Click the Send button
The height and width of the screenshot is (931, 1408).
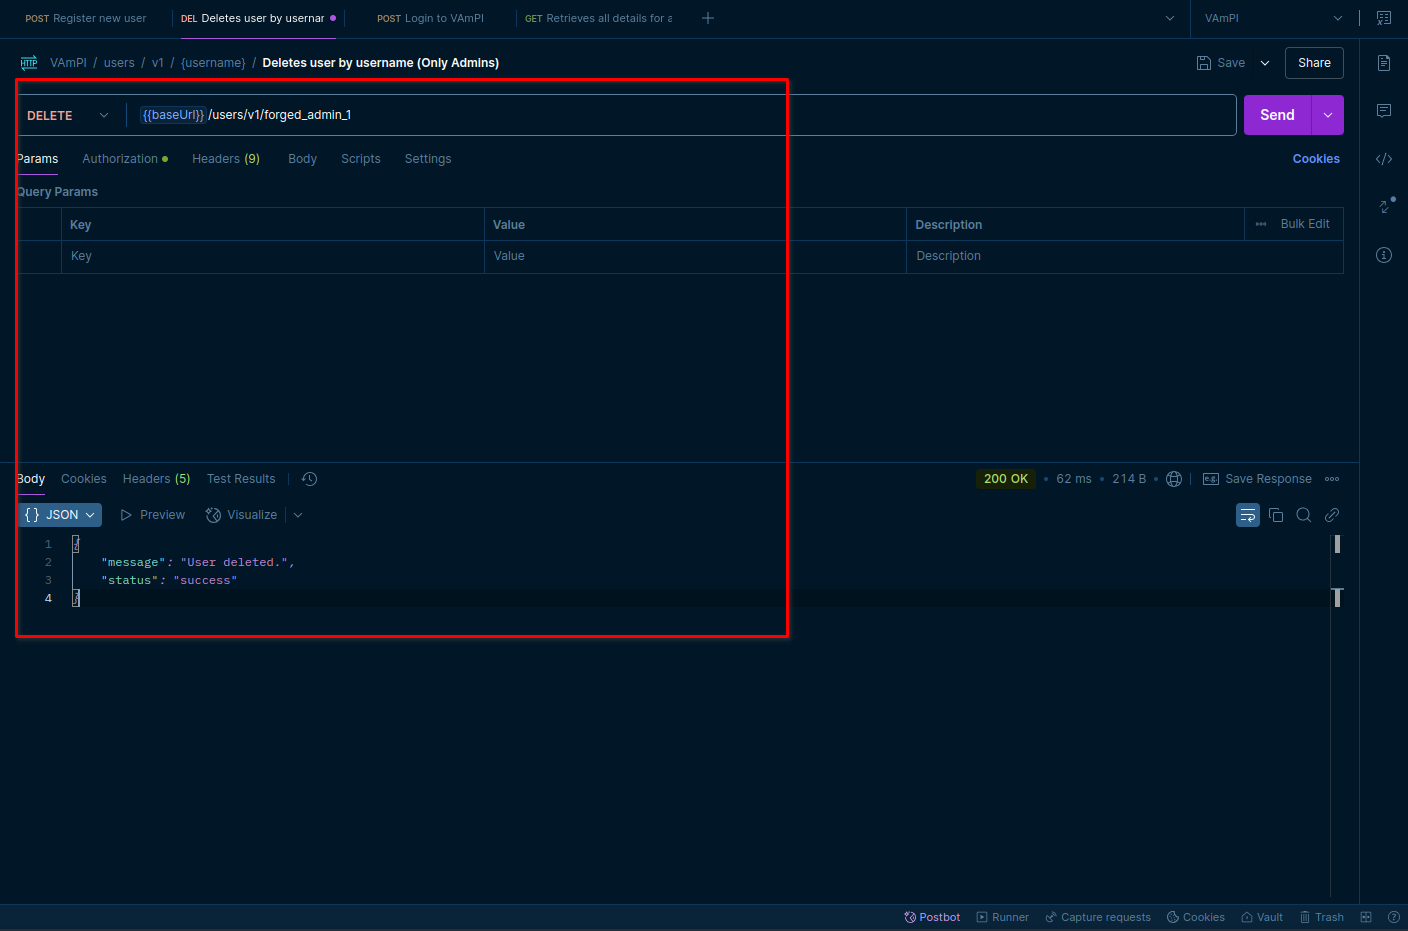(1277, 115)
